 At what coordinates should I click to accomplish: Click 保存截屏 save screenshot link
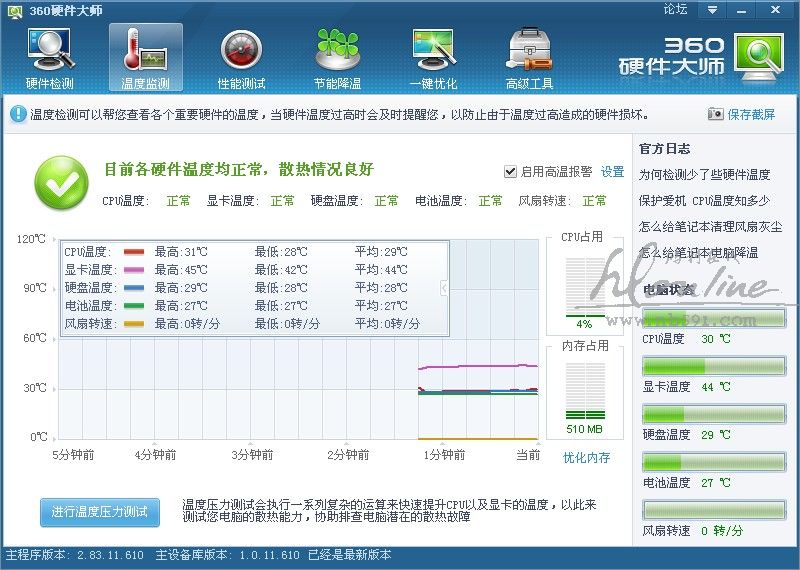pos(751,114)
